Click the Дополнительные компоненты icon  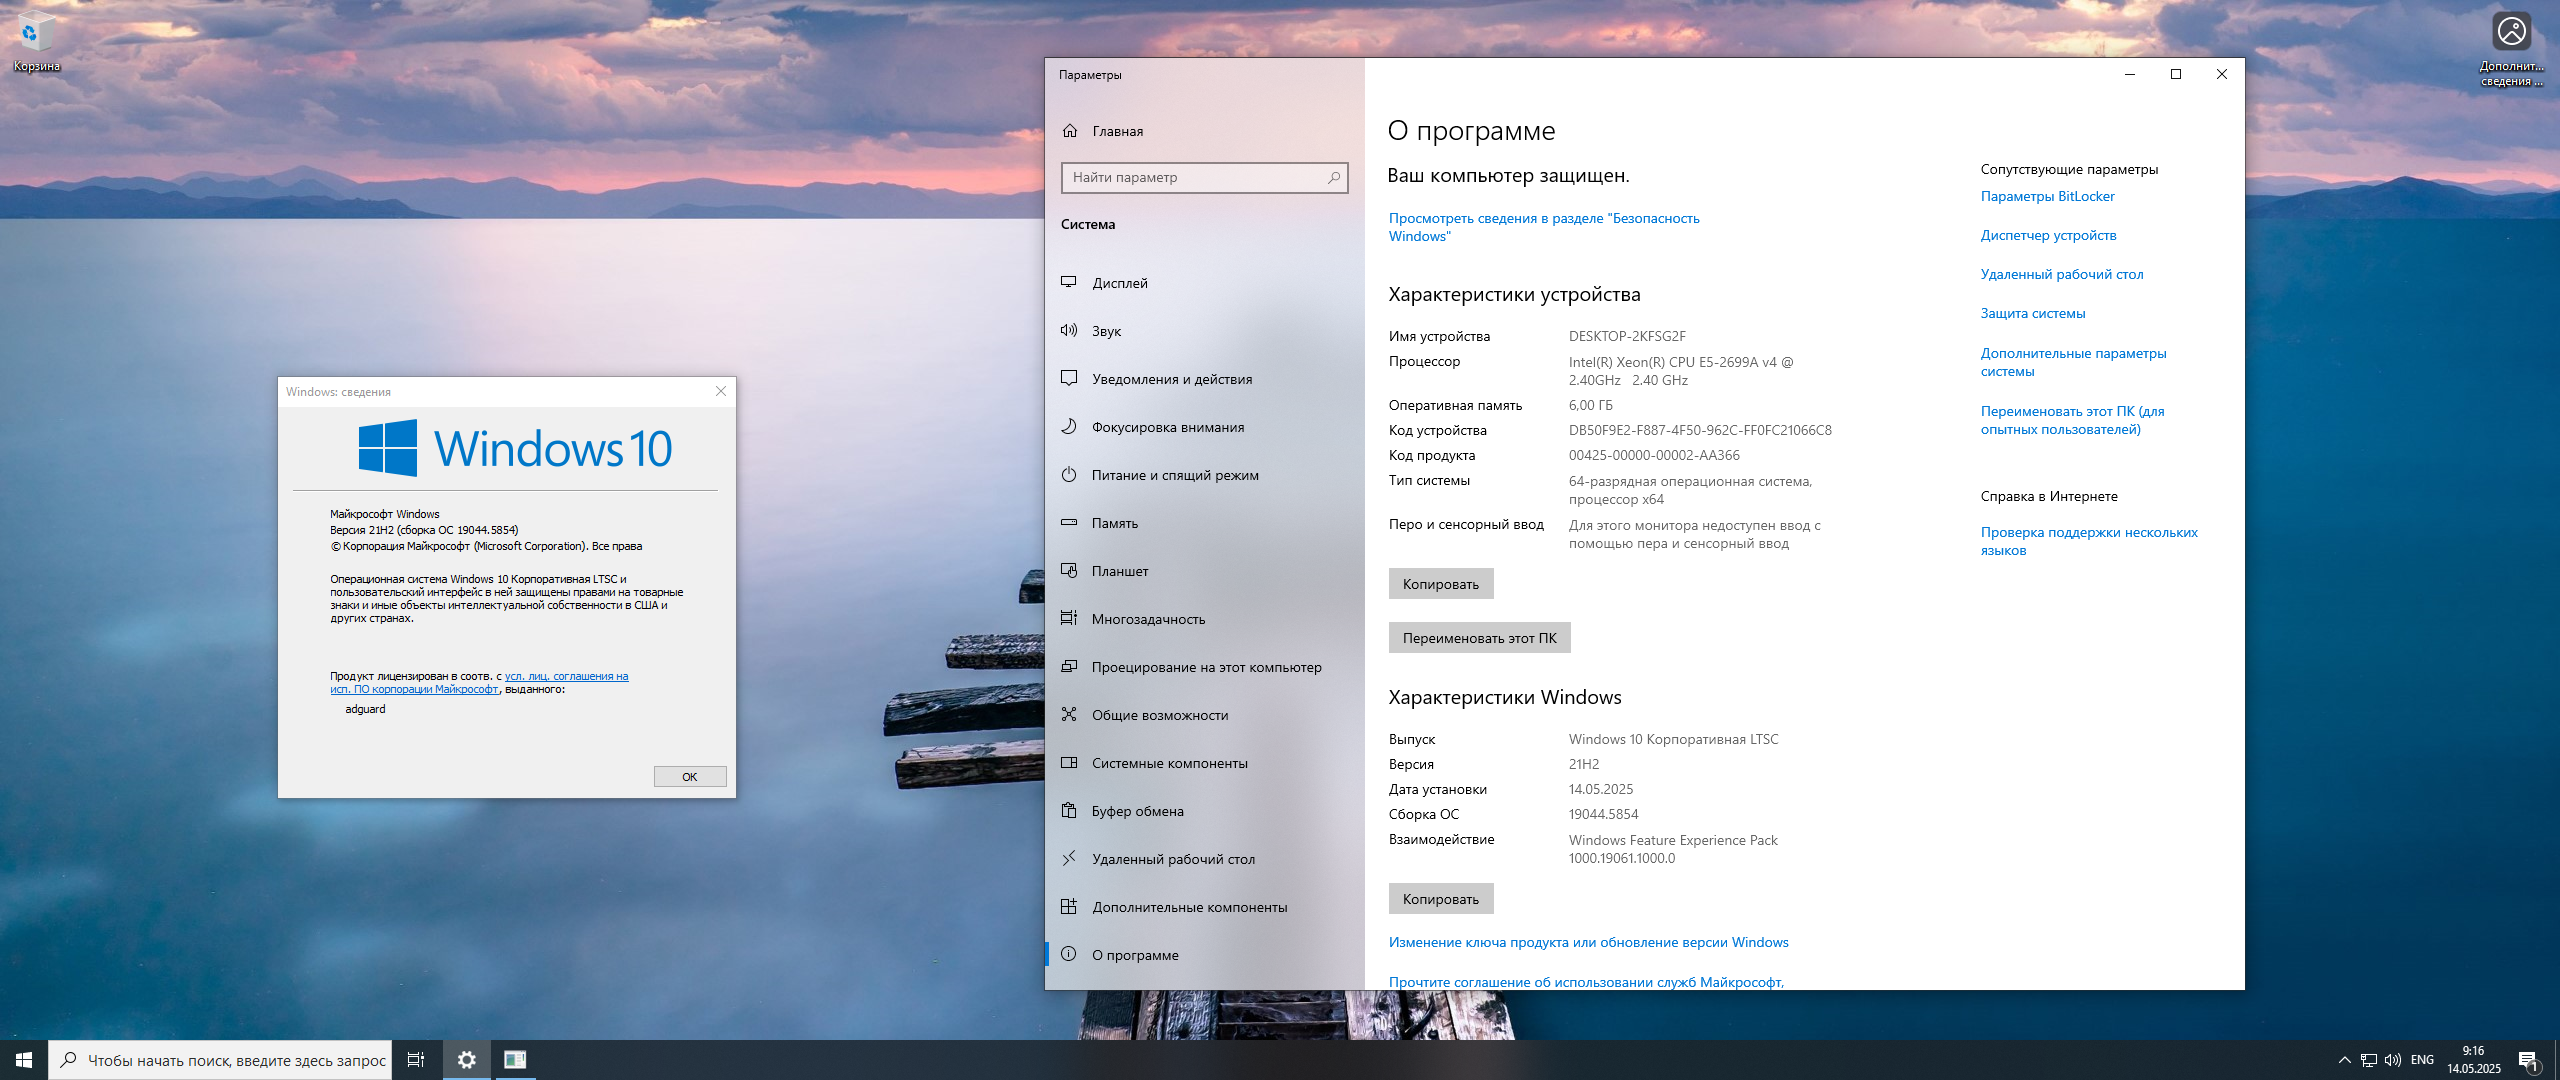[x=1069, y=907]
